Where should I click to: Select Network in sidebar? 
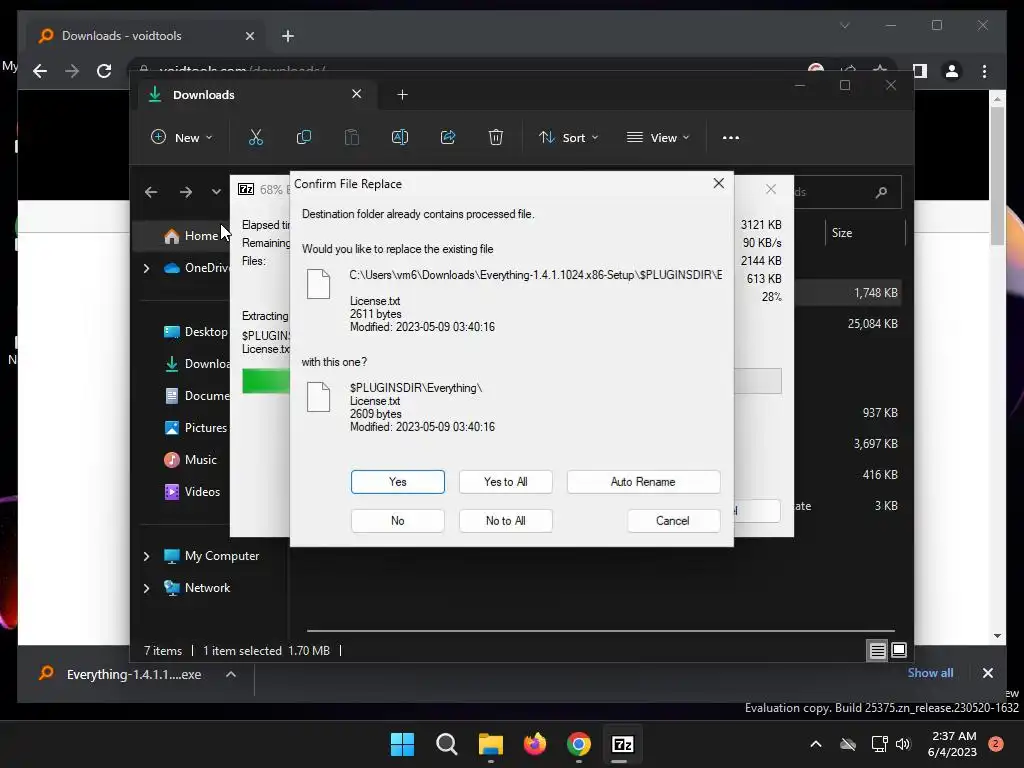[197, 588]
